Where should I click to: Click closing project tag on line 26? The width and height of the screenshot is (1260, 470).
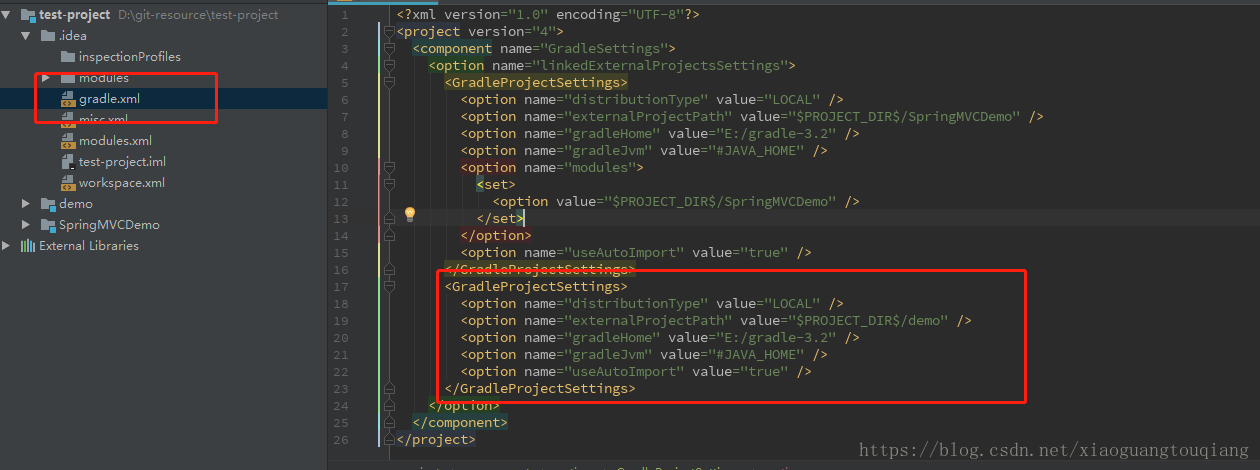point(436,439)
